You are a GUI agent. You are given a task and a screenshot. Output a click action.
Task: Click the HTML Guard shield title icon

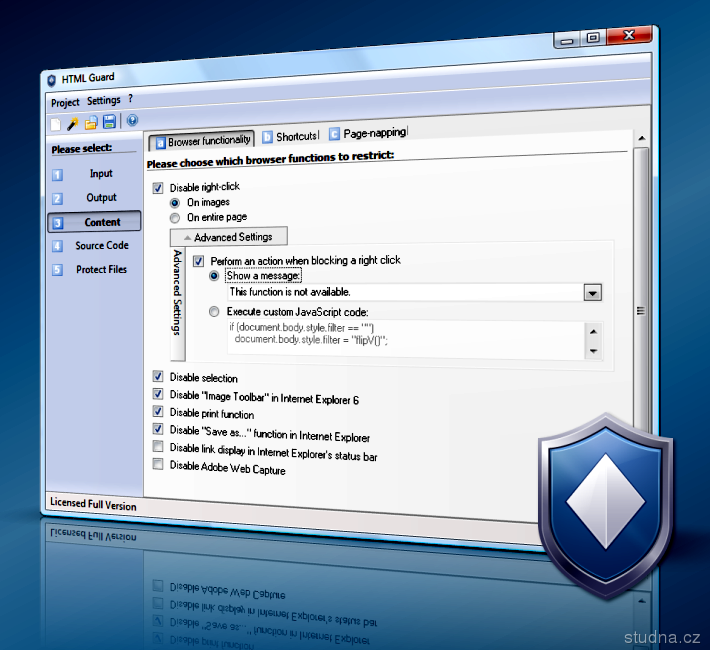(52, 80)
